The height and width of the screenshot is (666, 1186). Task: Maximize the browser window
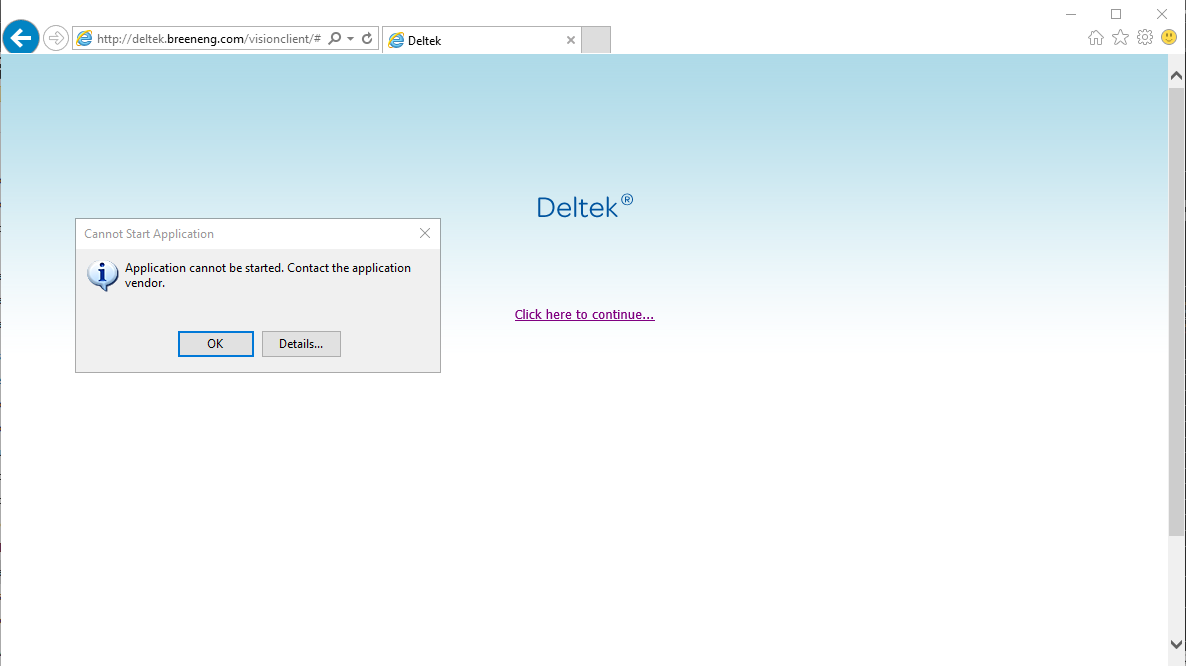(x=1116, y=14)
